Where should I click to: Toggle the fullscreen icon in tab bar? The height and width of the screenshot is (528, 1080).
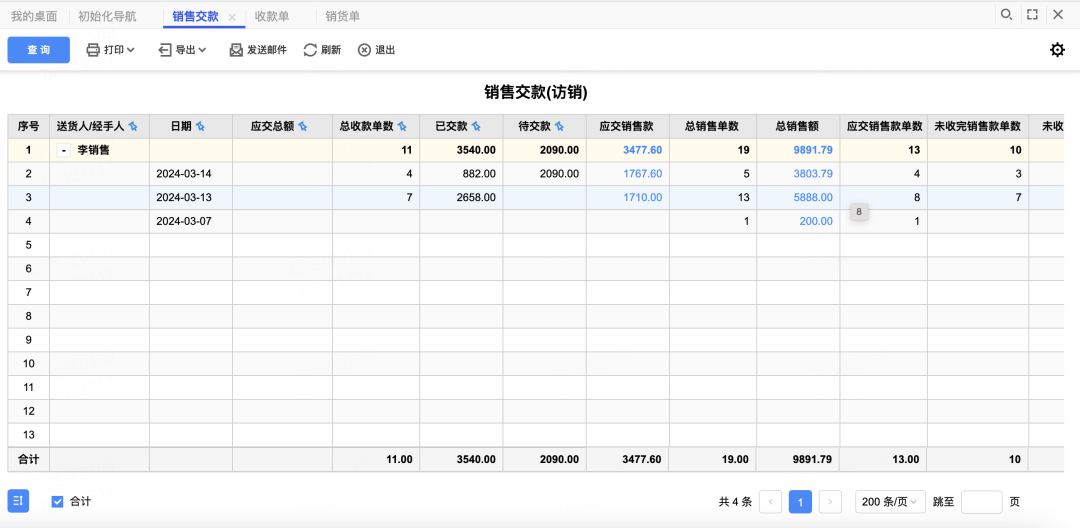click(1032, 14)
